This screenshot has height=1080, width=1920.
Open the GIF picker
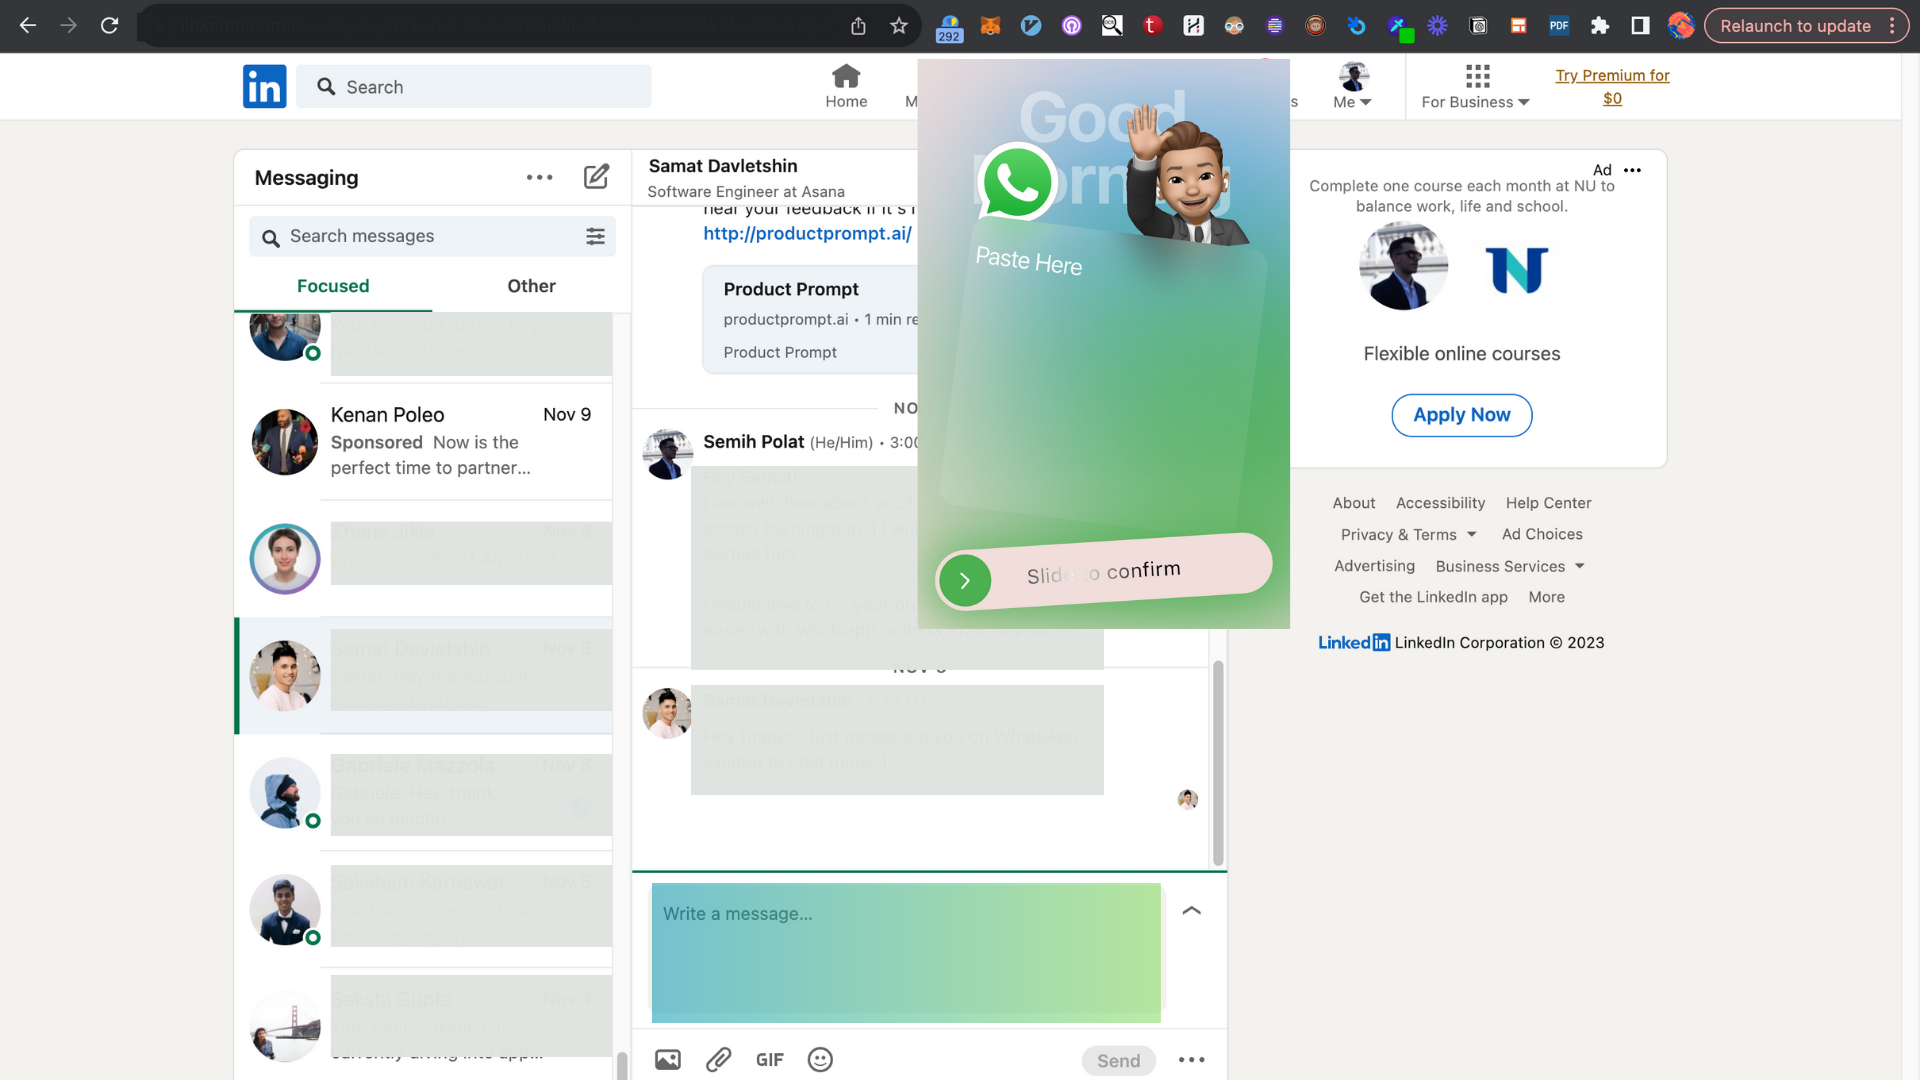769,1060
